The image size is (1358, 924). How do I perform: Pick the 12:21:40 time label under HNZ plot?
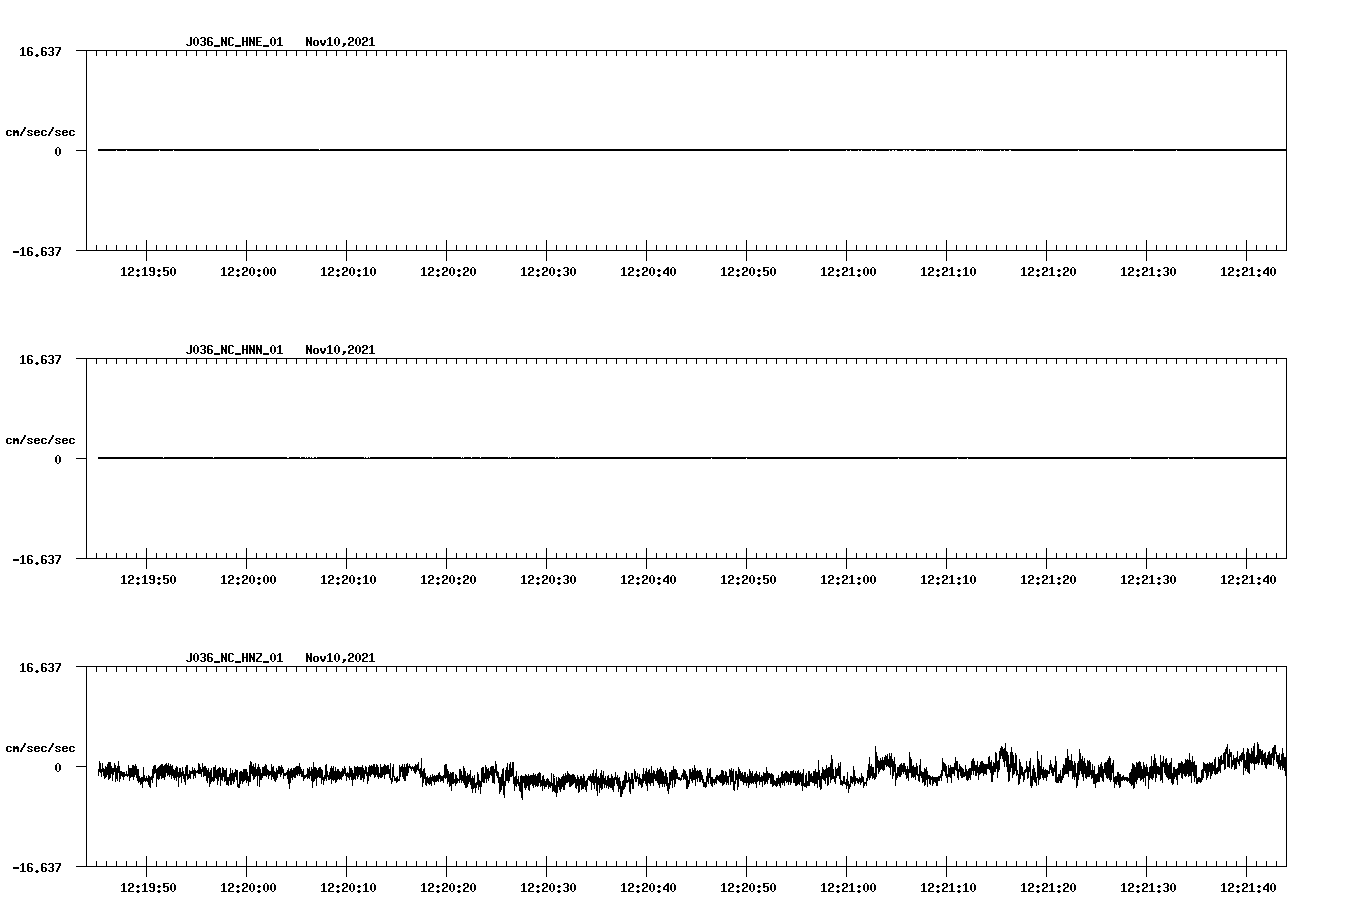(x=1248, y=888)
